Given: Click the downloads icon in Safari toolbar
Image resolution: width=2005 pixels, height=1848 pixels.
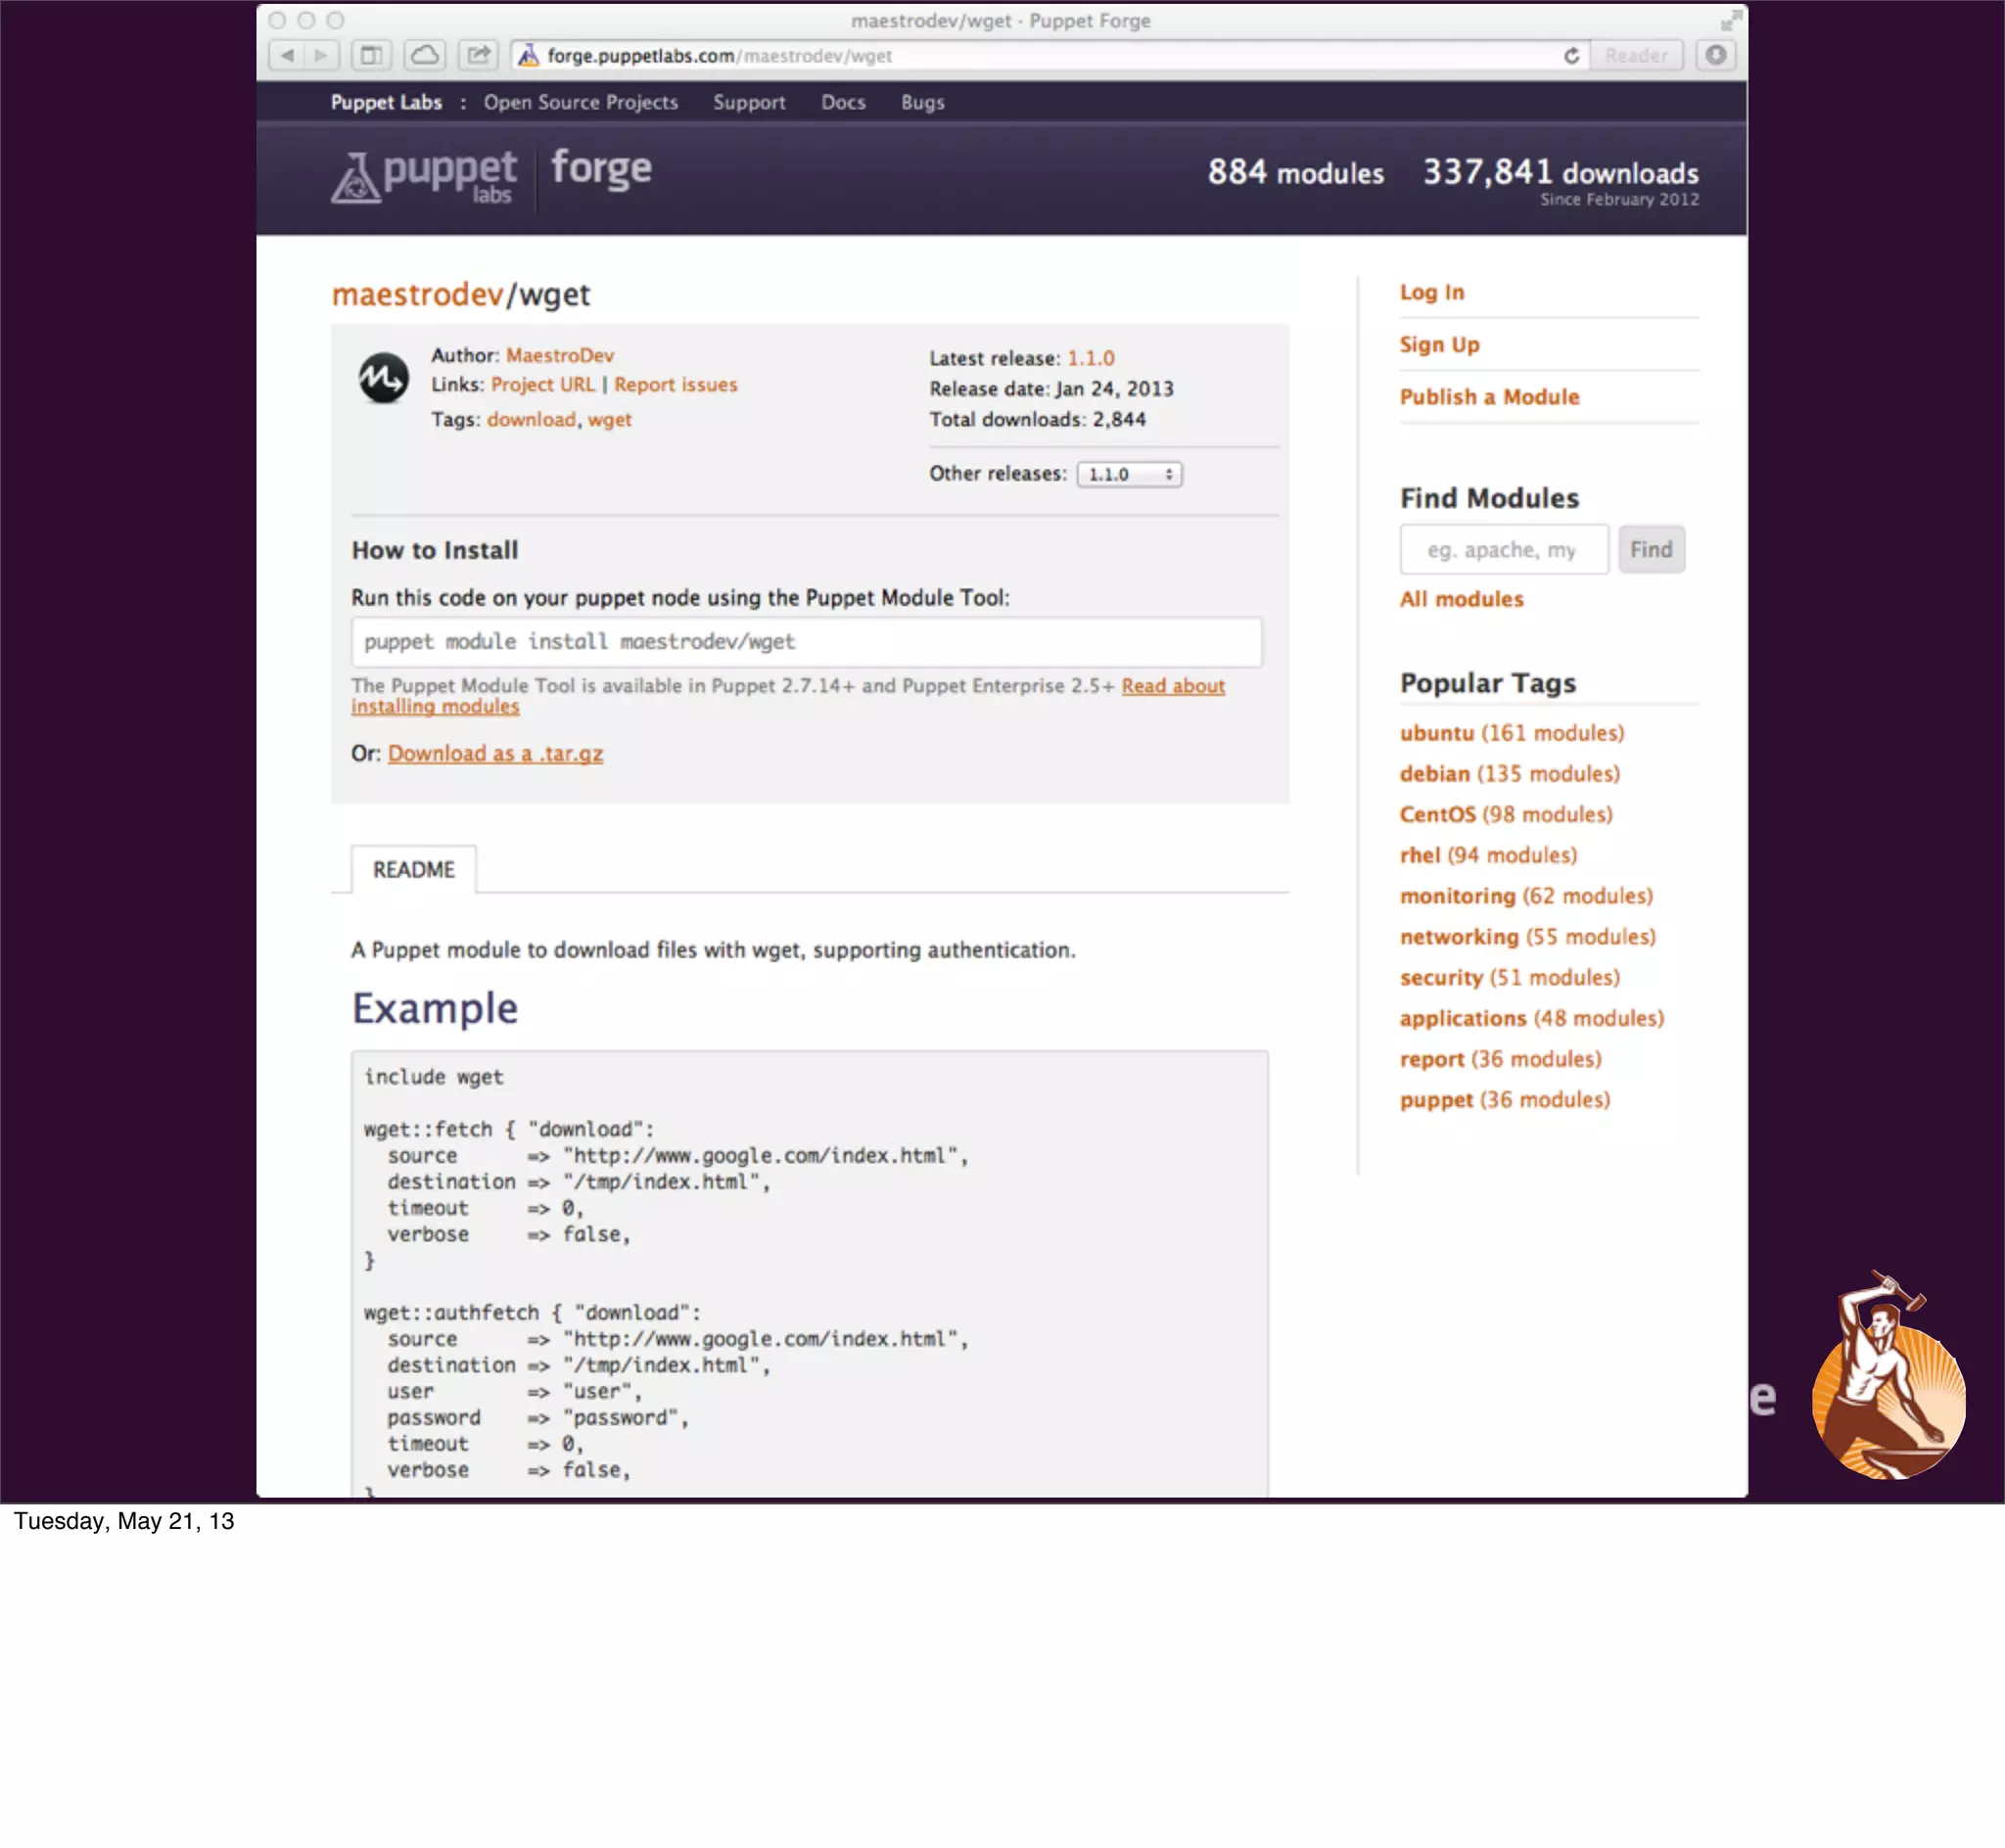Looking at the screenshot, I should click(1716, 56).
